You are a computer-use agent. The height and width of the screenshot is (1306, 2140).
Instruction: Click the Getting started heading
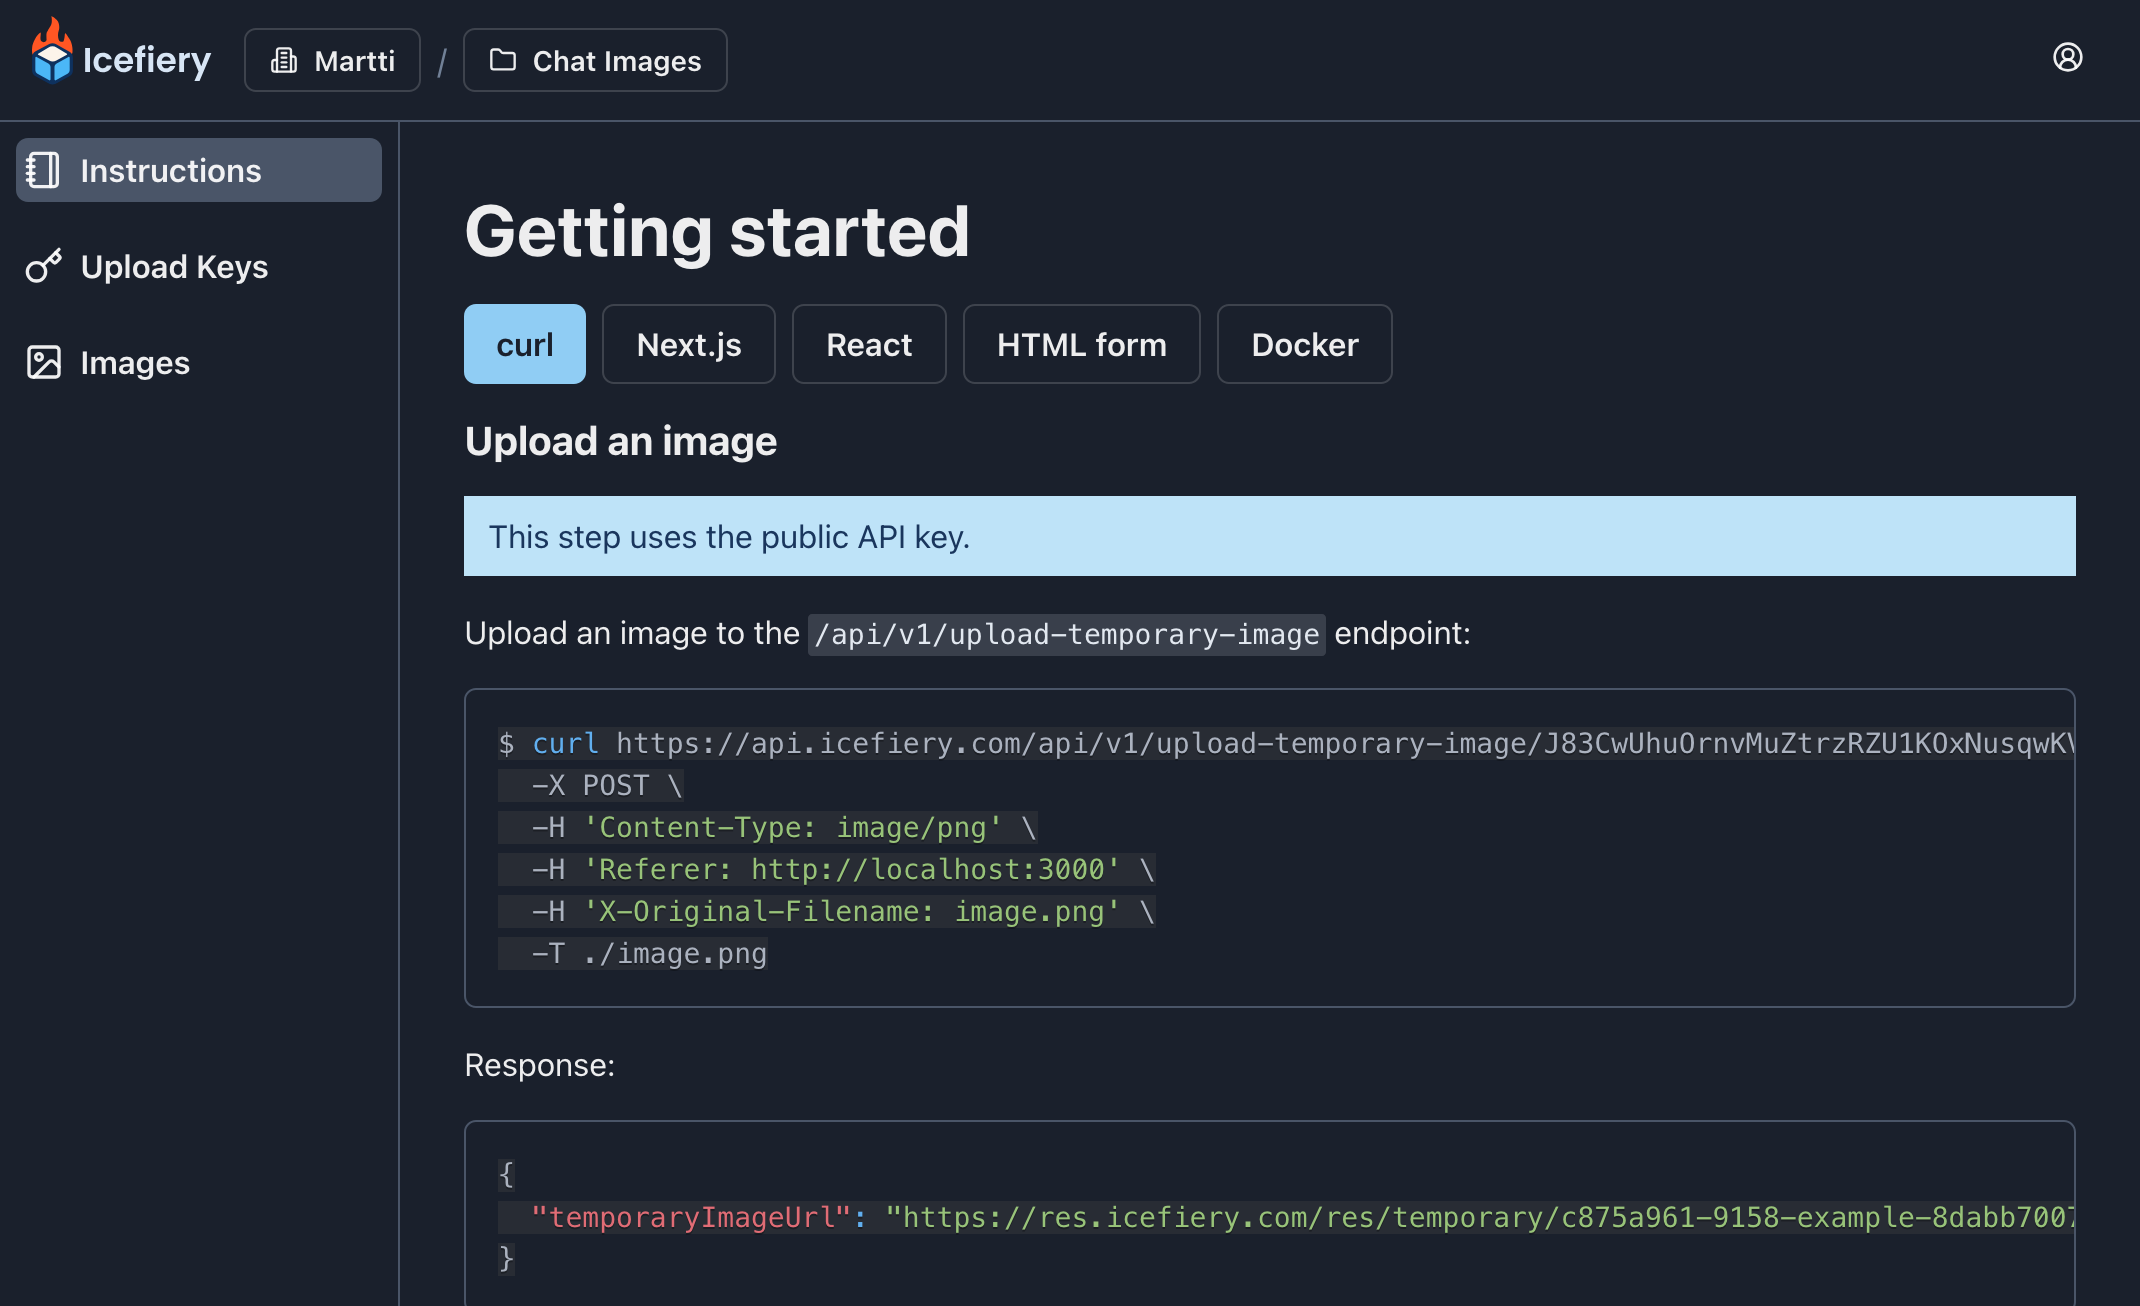click(x=717, y=232)
